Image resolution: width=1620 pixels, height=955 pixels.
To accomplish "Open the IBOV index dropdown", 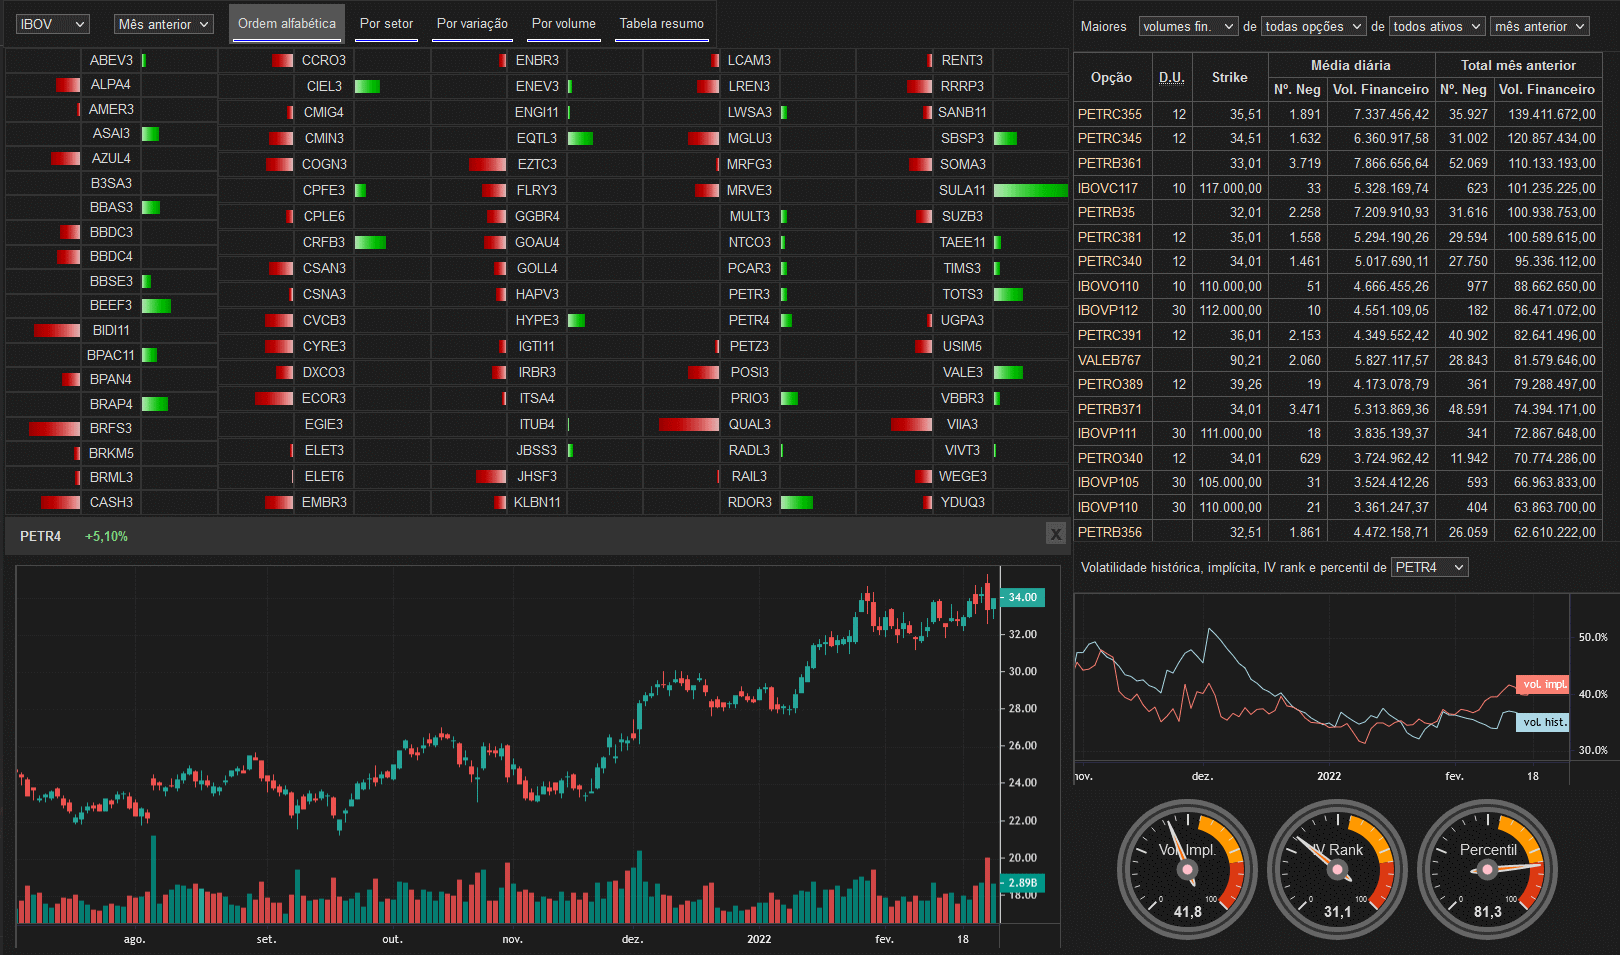I will click(53, 24).
